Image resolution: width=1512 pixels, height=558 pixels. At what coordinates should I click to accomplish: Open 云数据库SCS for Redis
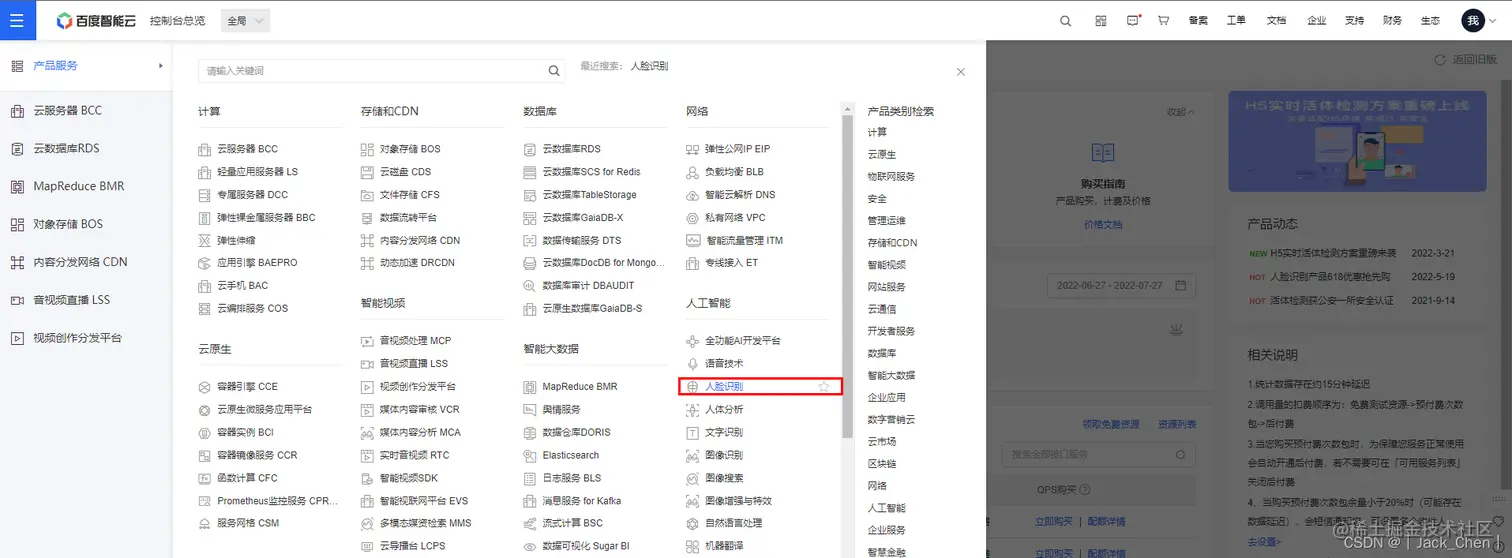pyautogui.click(x=591, y=172)
